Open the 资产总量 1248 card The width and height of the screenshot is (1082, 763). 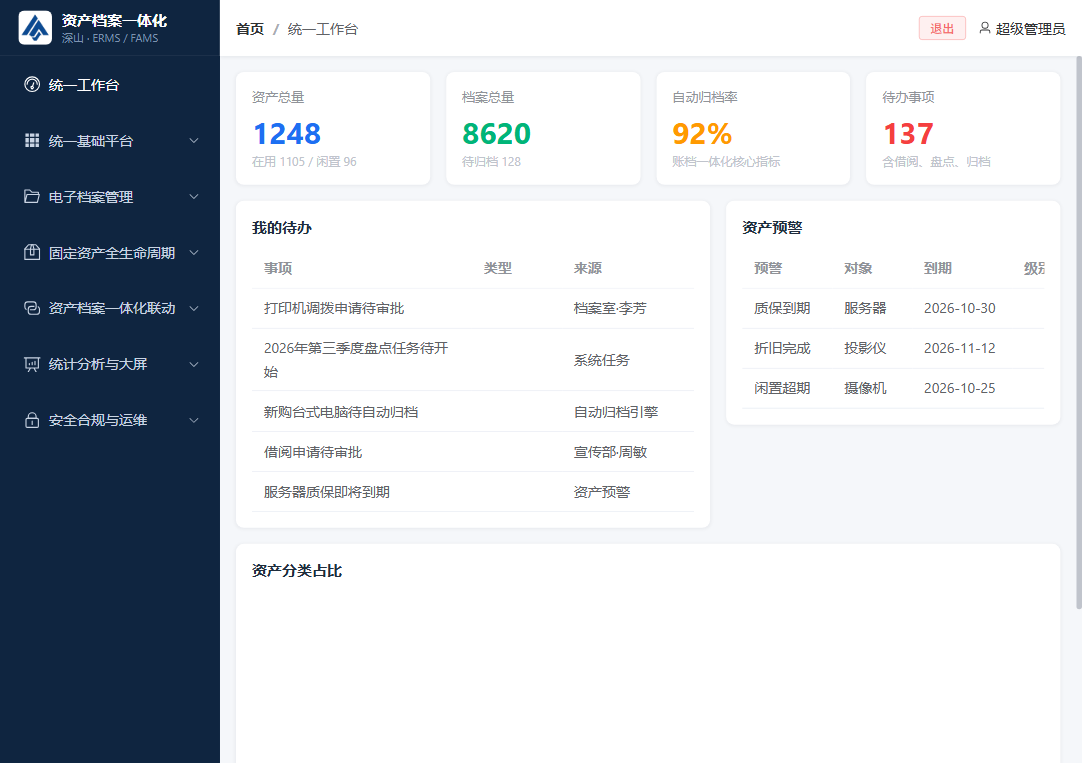tap(333, 128)
